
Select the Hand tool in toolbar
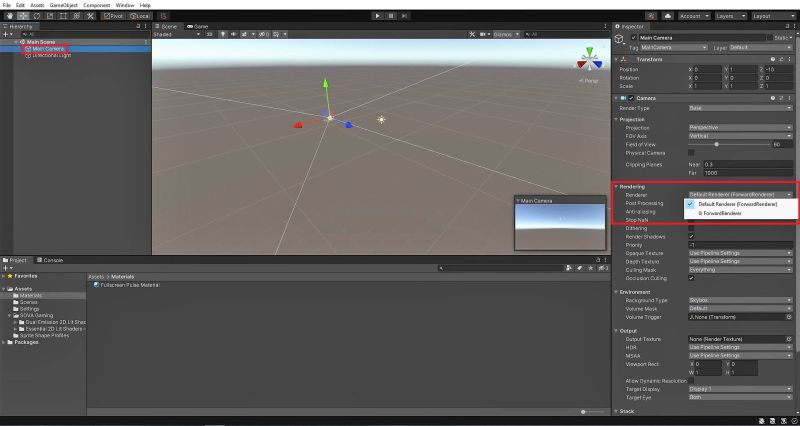(10, 16)
